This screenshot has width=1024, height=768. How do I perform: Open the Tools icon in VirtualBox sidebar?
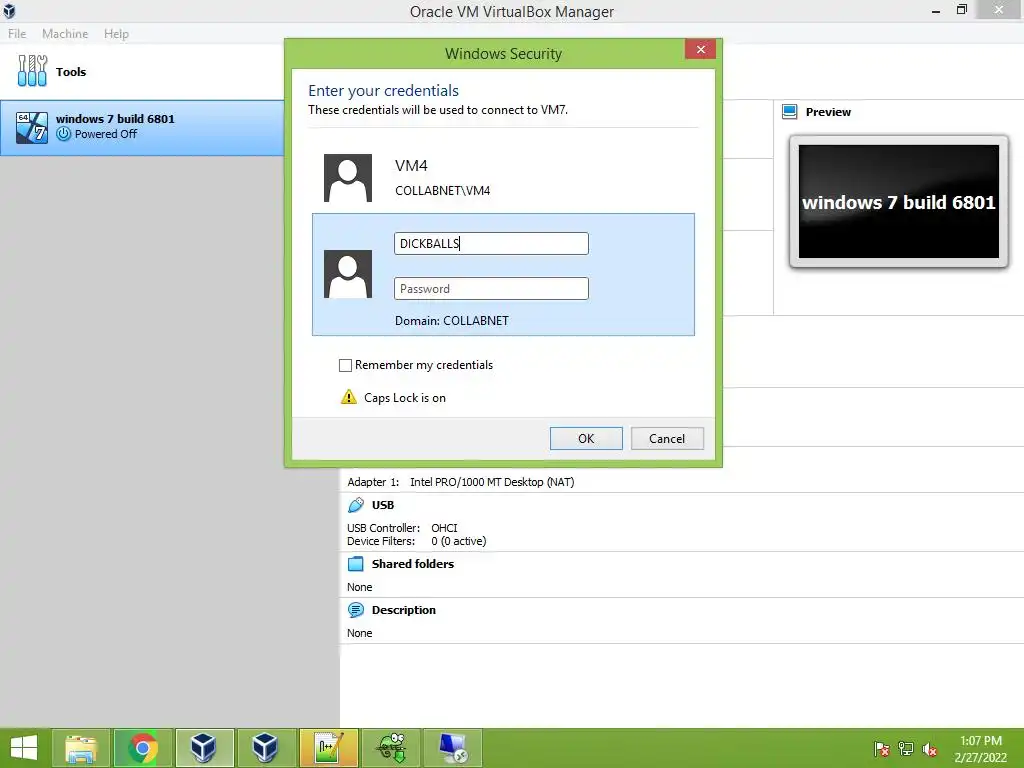click(32, 71)
